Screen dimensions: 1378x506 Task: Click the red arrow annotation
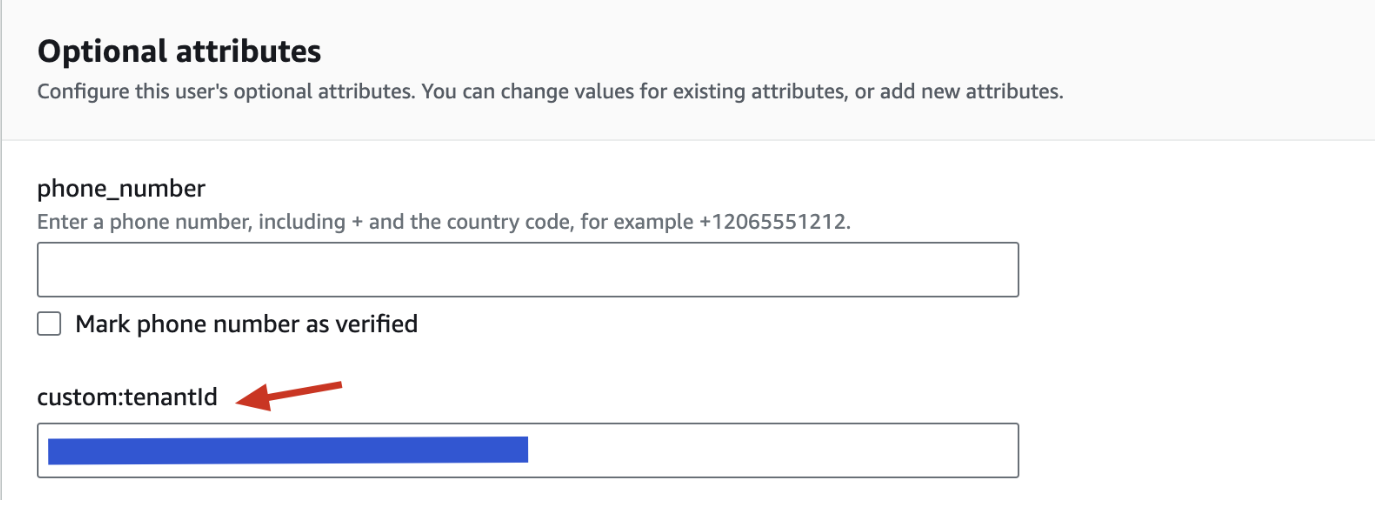290,394
